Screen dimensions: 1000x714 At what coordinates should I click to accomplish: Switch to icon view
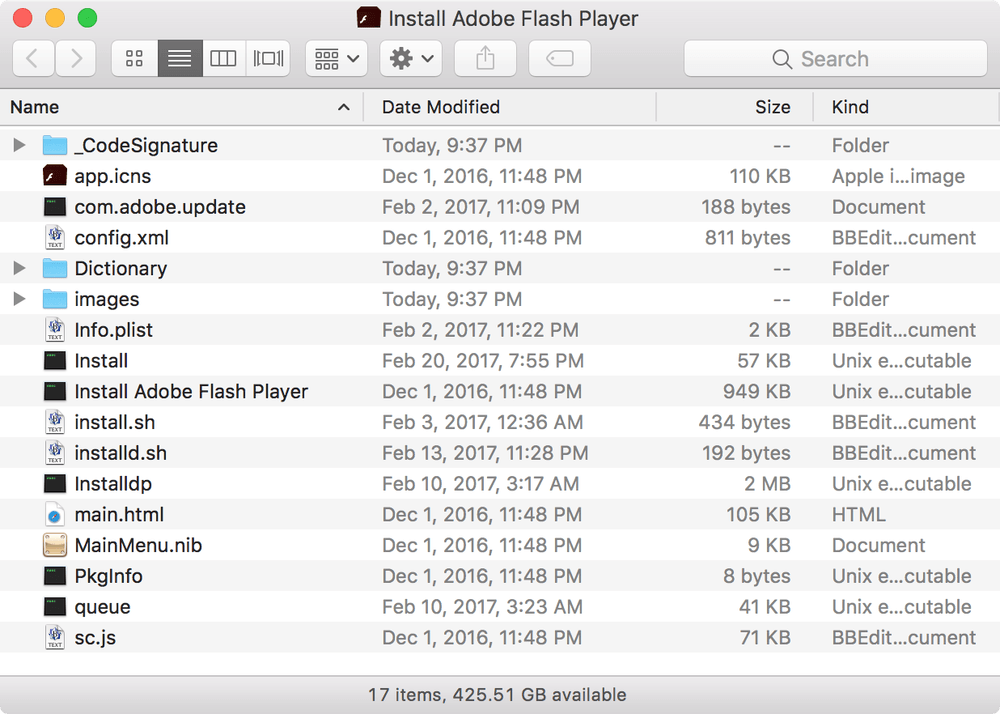tap(134, 59)
